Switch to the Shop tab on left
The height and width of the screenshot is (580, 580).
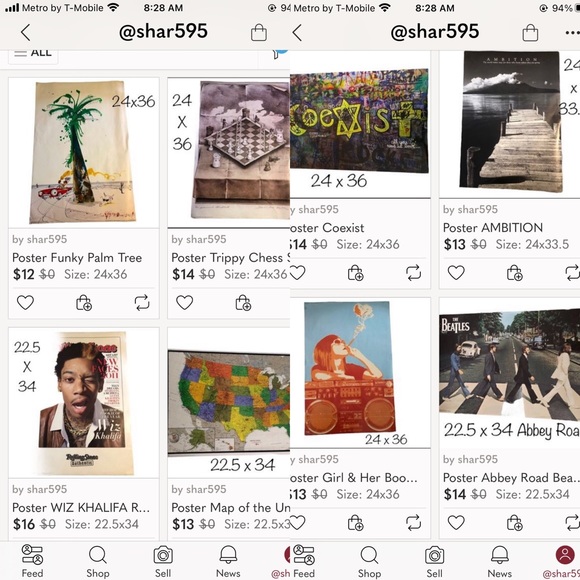[98, 561]
